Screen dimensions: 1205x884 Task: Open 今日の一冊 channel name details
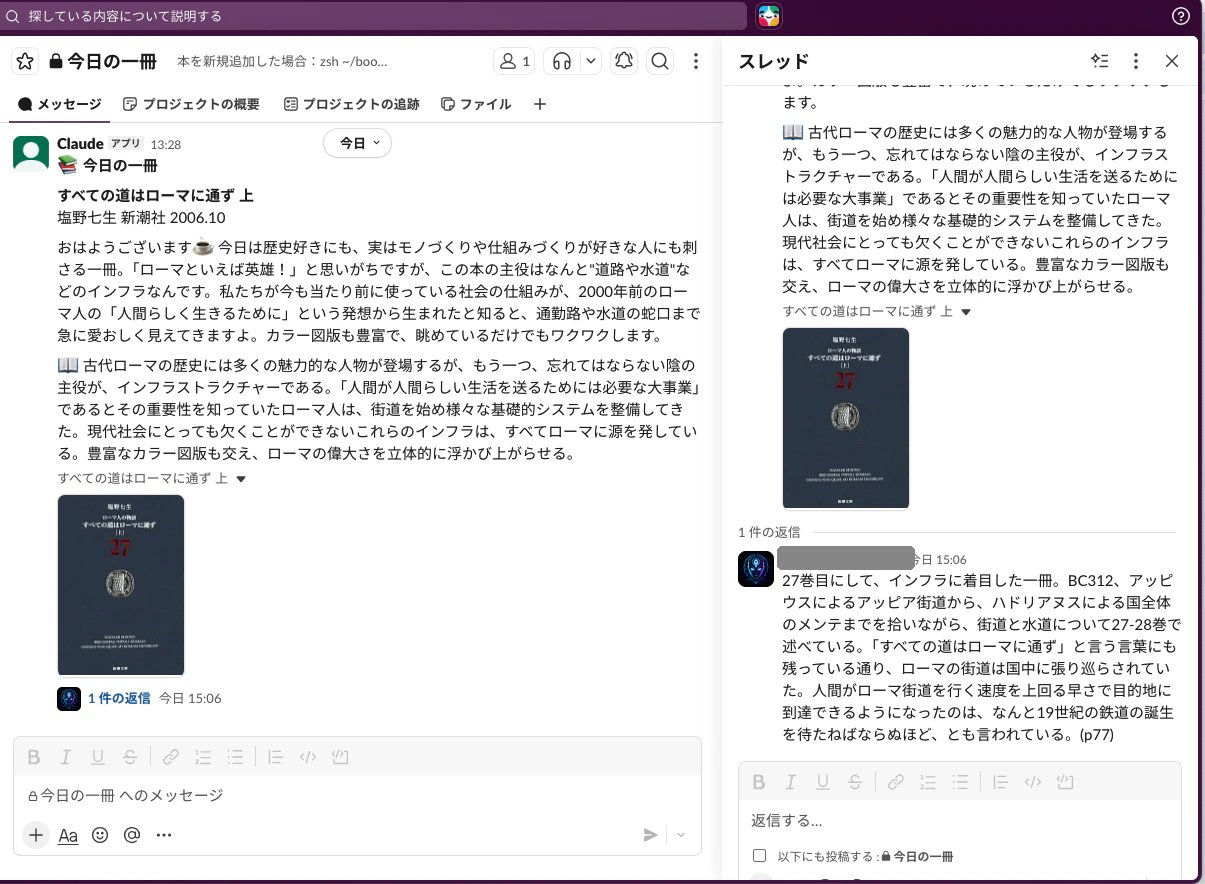[102, 61]
